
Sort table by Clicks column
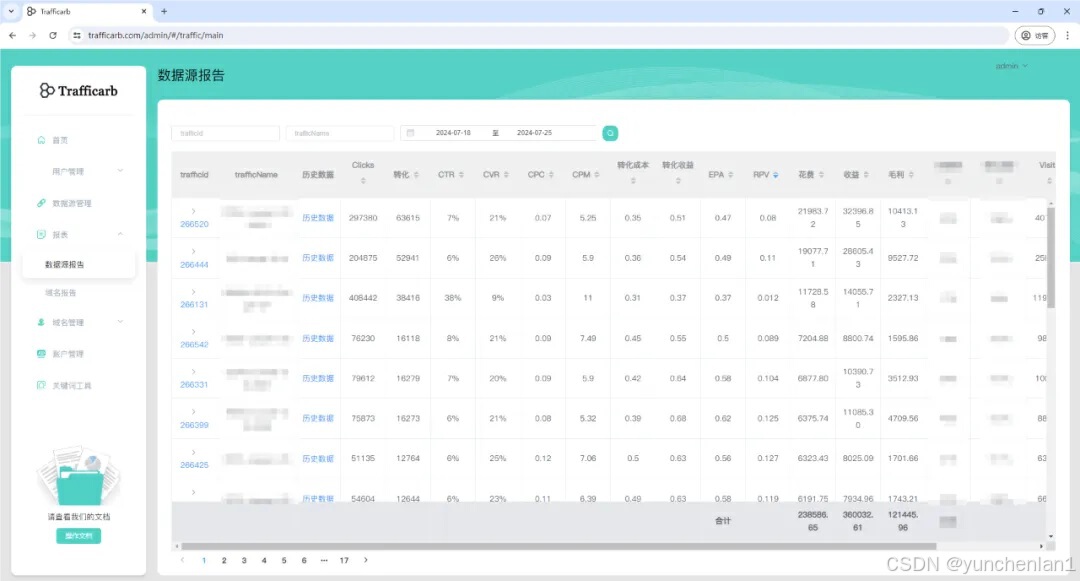click(x=363, y=180)
